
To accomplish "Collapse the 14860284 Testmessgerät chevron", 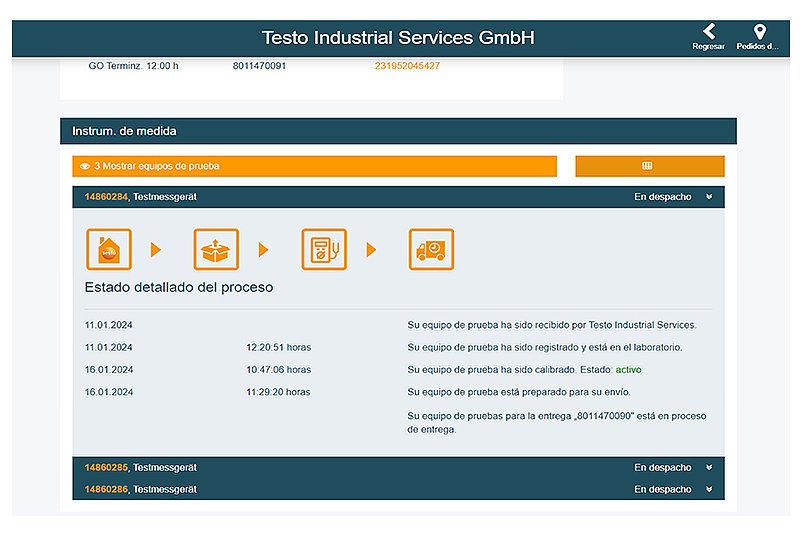I will [x=709, y=197].
